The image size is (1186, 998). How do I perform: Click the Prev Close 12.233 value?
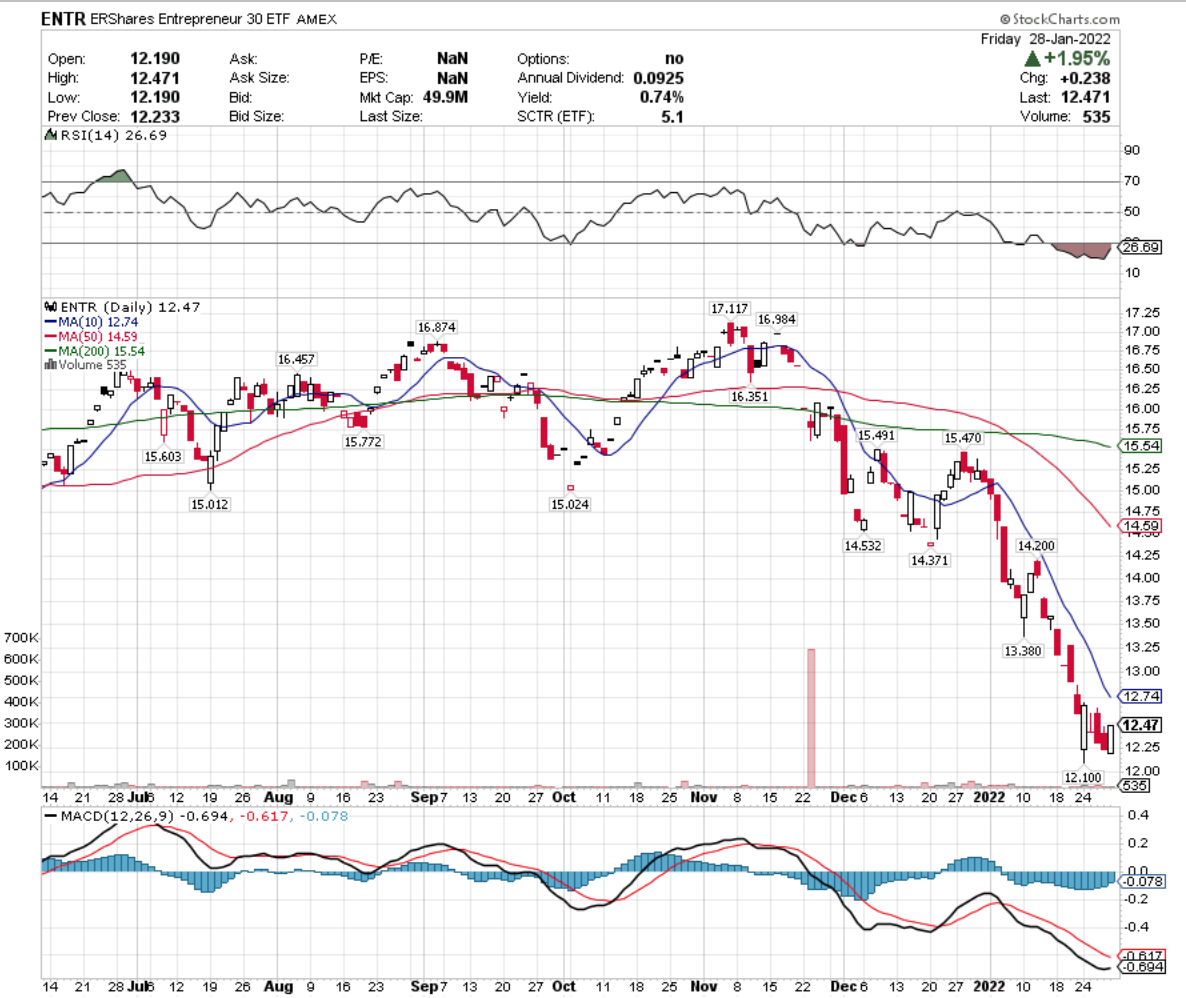point(155,117)
